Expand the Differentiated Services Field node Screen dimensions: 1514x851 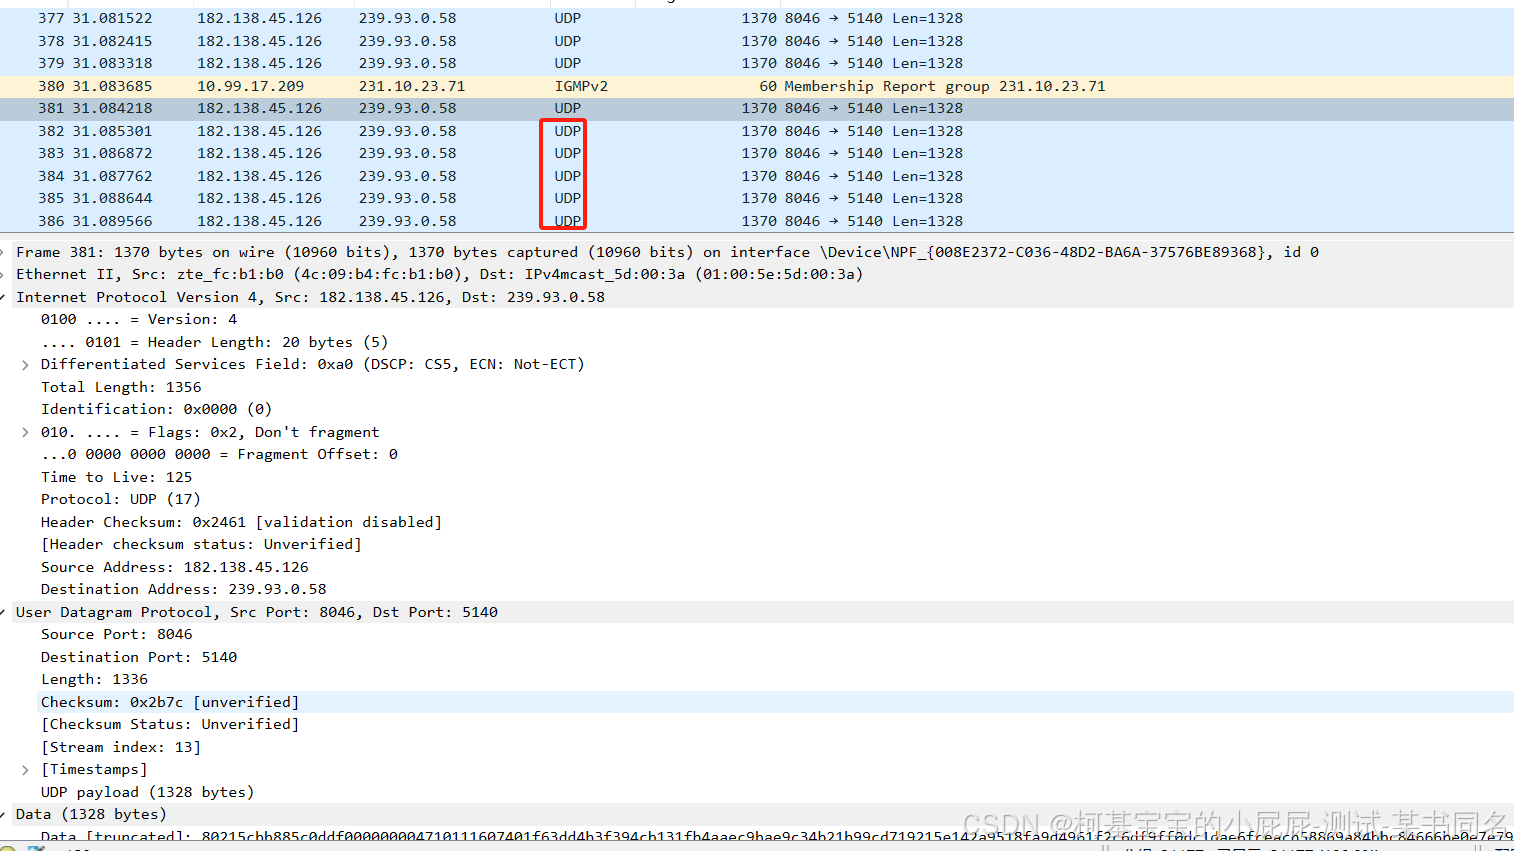(x=25, y=365)
